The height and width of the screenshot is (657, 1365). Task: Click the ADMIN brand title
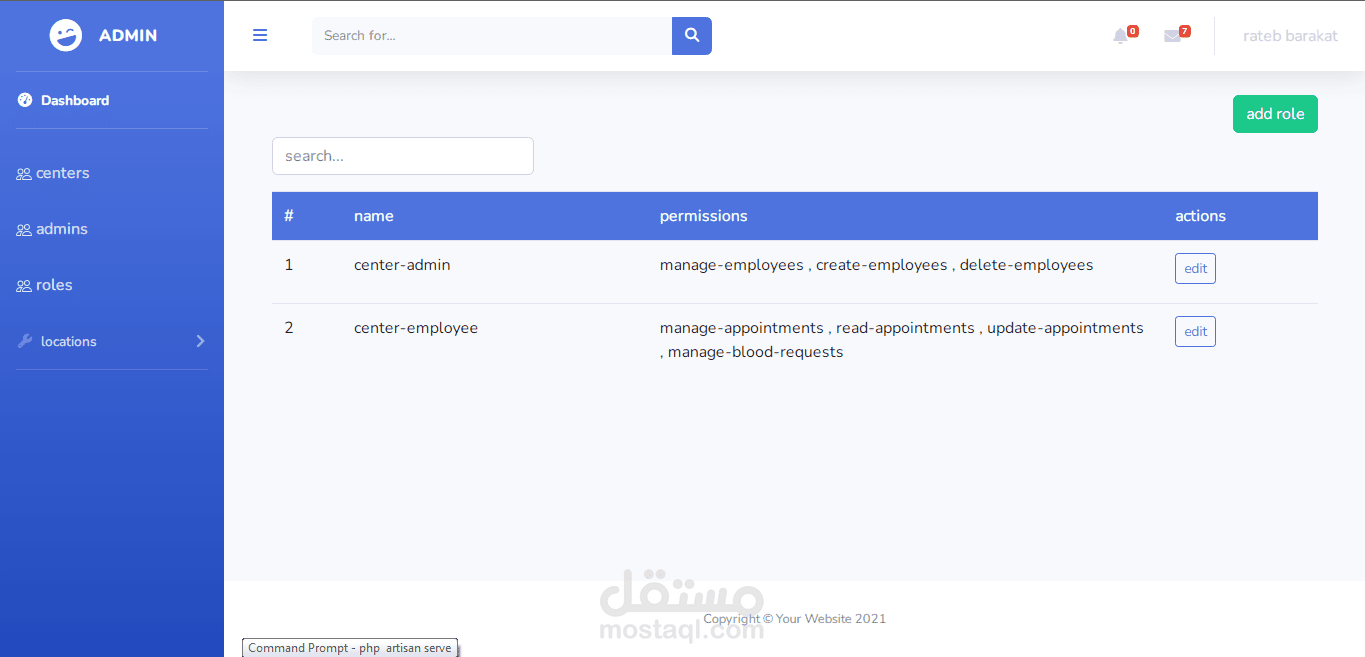(128, 35)
